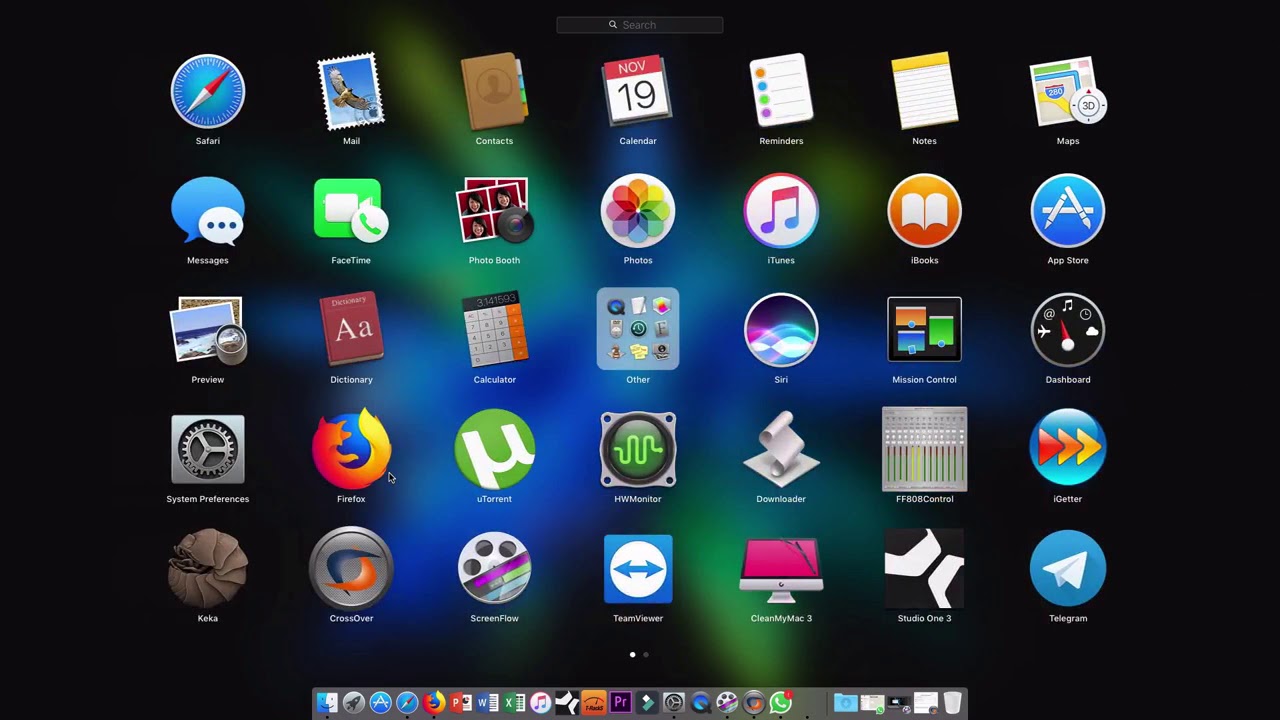Open the Dictionary app
This screenshot has height=720, width=1280.
click(x=351, y=330)
